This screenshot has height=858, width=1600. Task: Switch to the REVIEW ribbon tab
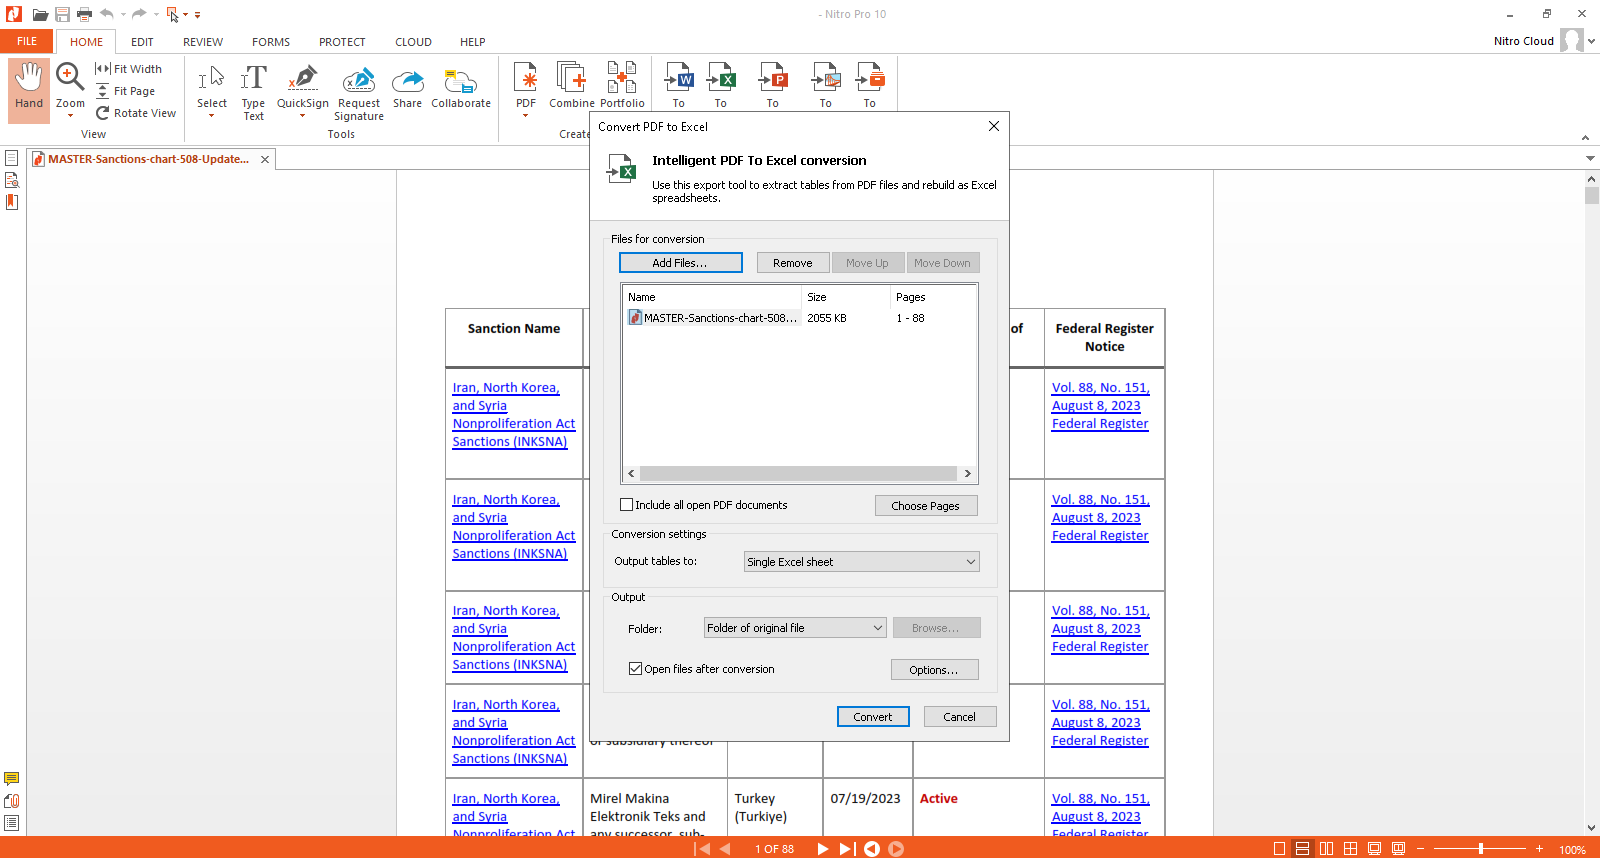coord(203,42)
